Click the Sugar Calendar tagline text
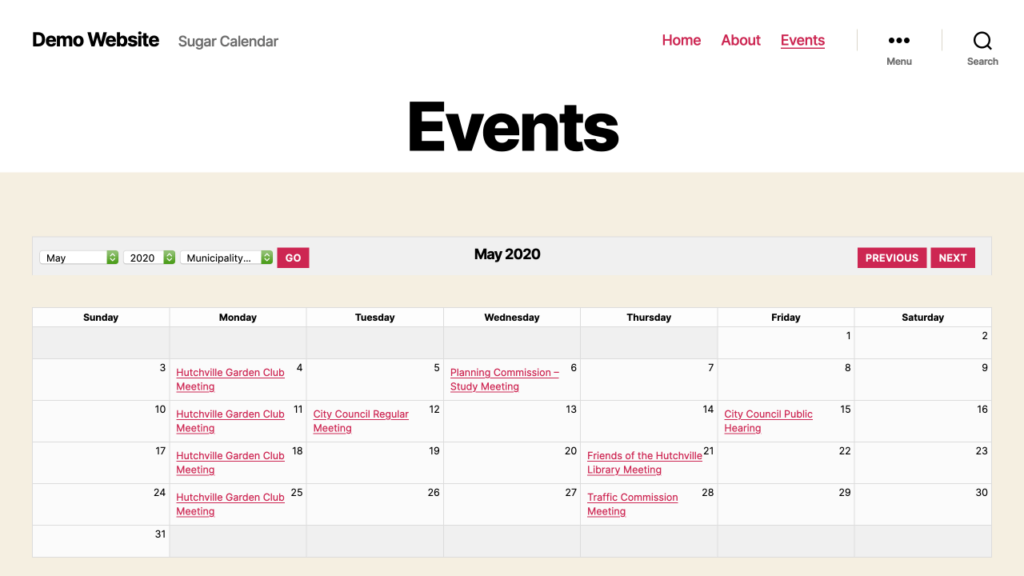 (x=228, y=41)
